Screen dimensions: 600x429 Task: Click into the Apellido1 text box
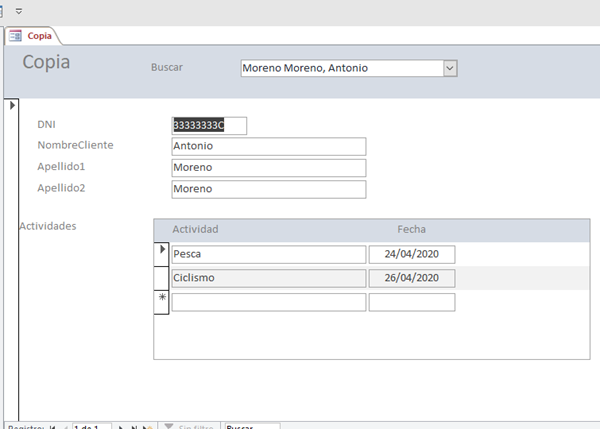[268, 167]
